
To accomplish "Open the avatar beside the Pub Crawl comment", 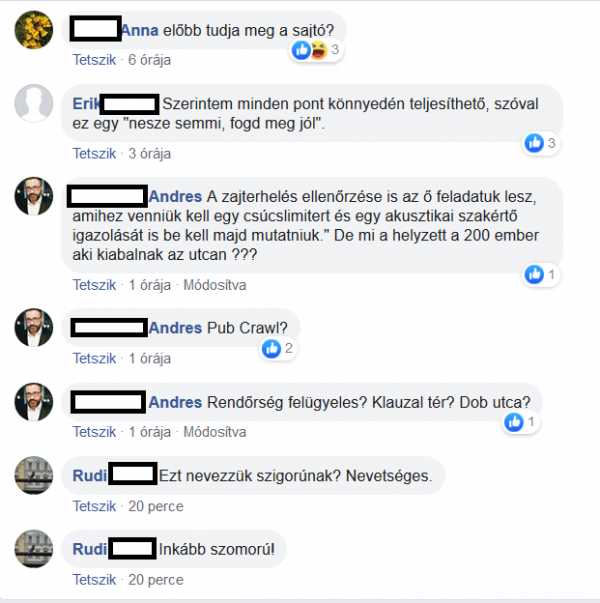I will [34, 327].
